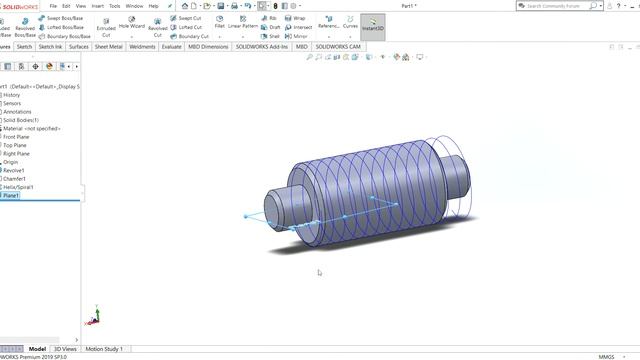Viewport: 640px width, 360px height.
Task: Select the Draft tool
Action: pyautogui.click(x=271, y=27)
